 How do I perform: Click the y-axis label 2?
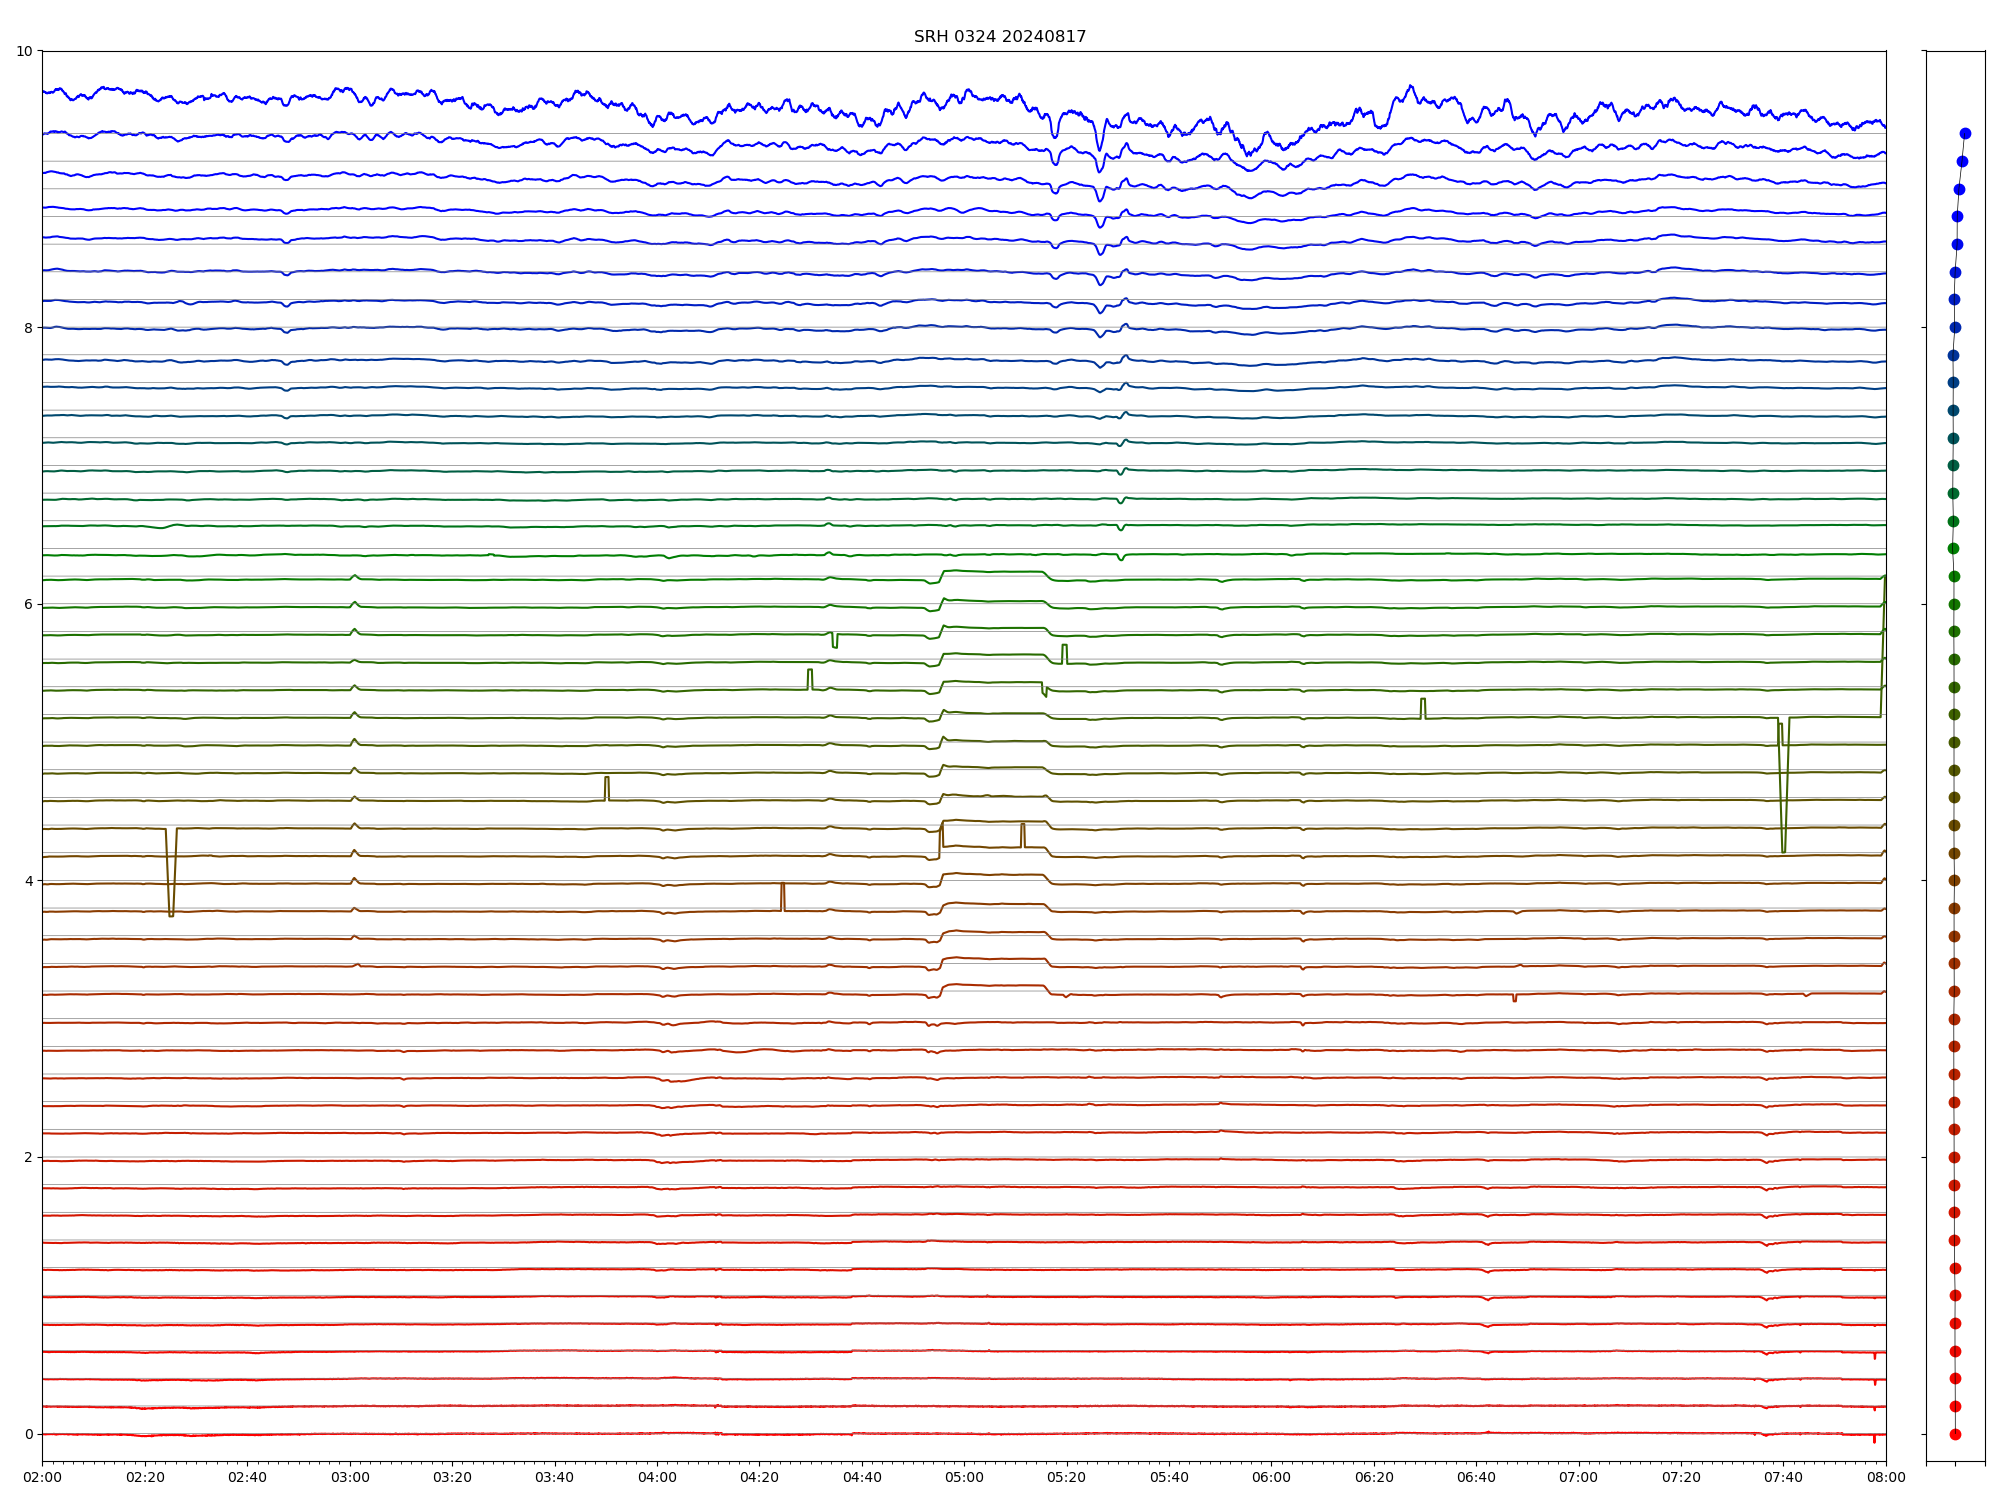(x=28, y=1157)
